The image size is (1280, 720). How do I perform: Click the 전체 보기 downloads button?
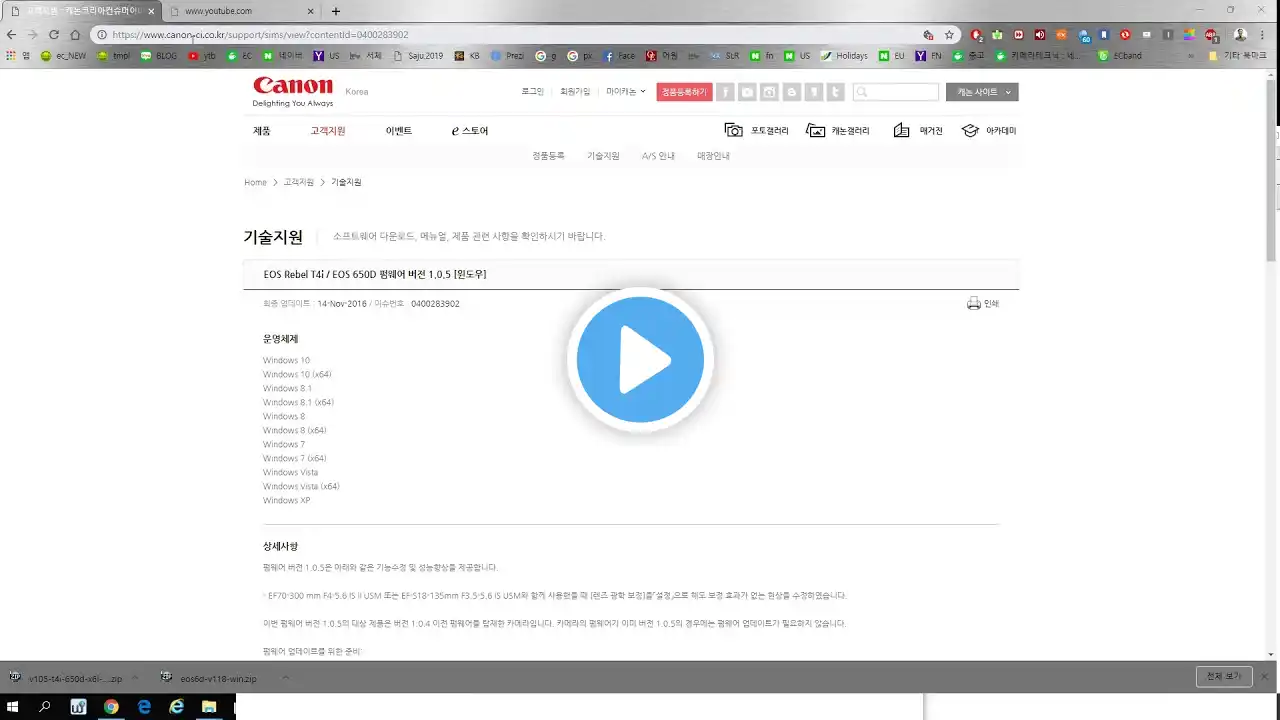(1224, 677)
